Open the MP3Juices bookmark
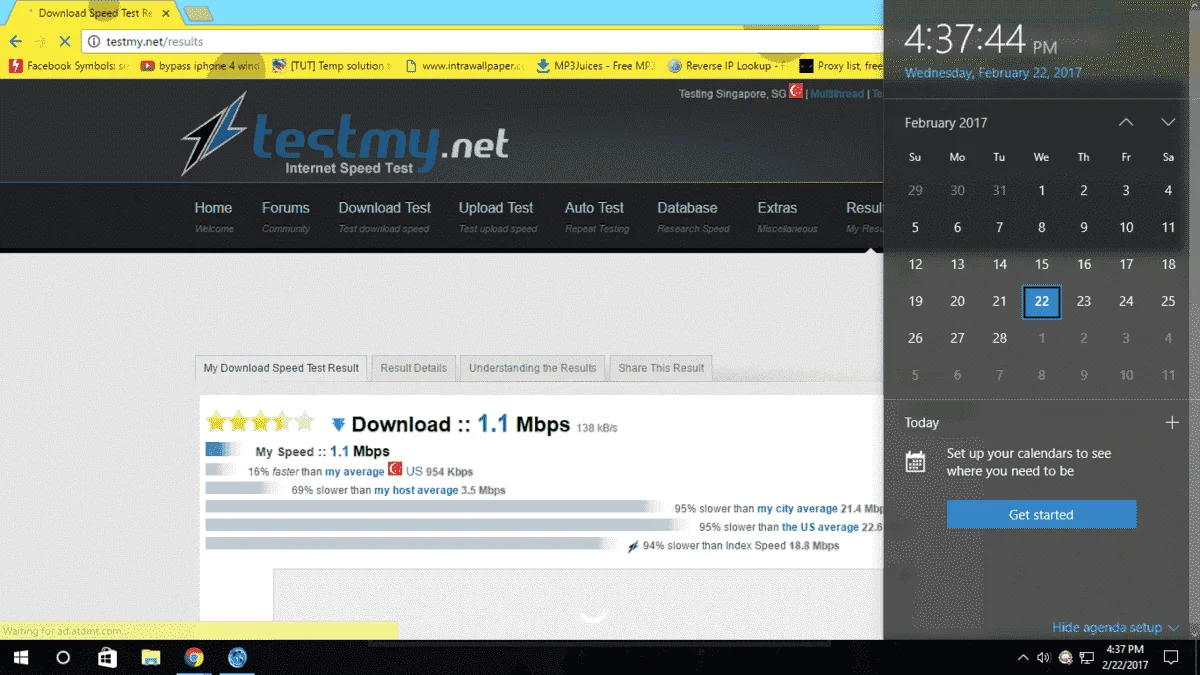Screen dimensions: 1200x675 [x=595, y=66]
